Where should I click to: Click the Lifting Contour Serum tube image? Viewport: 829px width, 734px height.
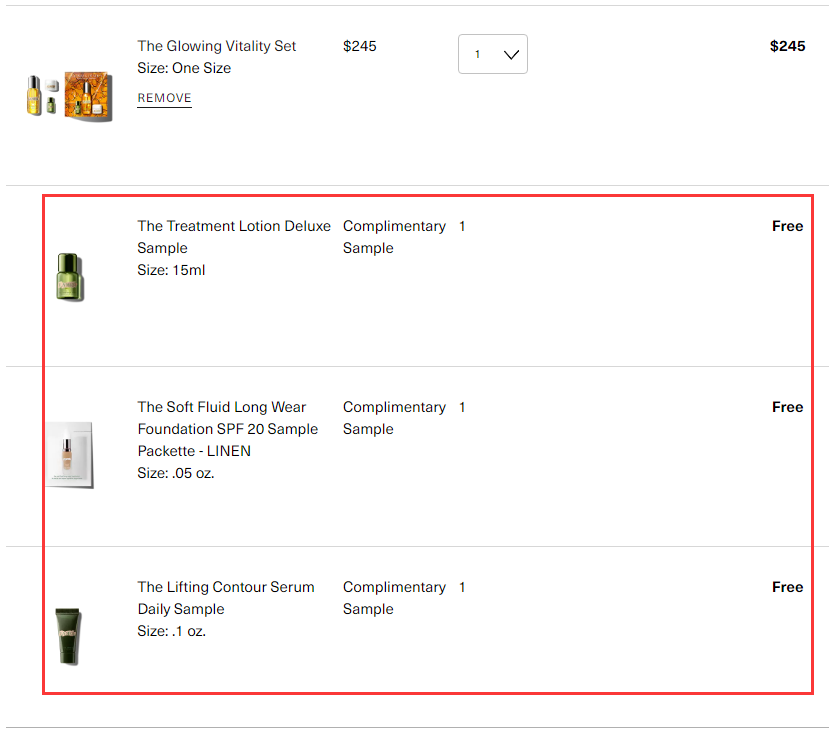pos(69,636)
